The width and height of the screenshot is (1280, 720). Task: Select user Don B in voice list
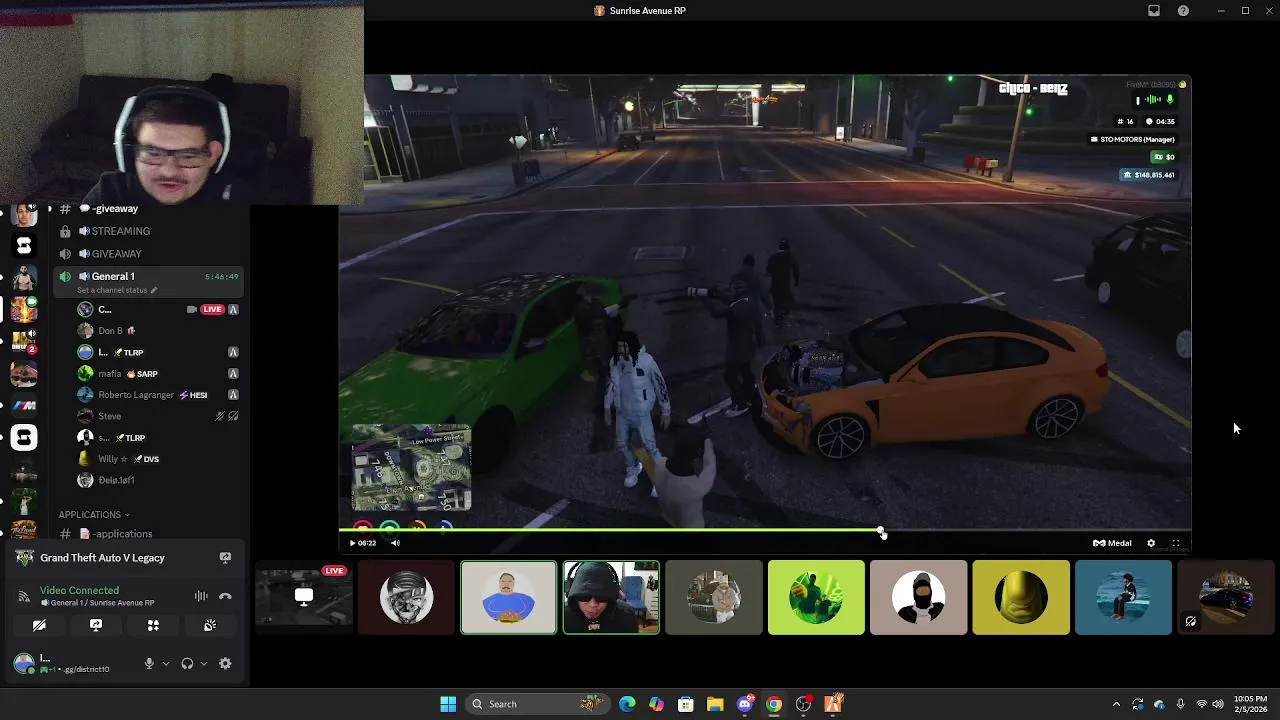coord(160,330)
